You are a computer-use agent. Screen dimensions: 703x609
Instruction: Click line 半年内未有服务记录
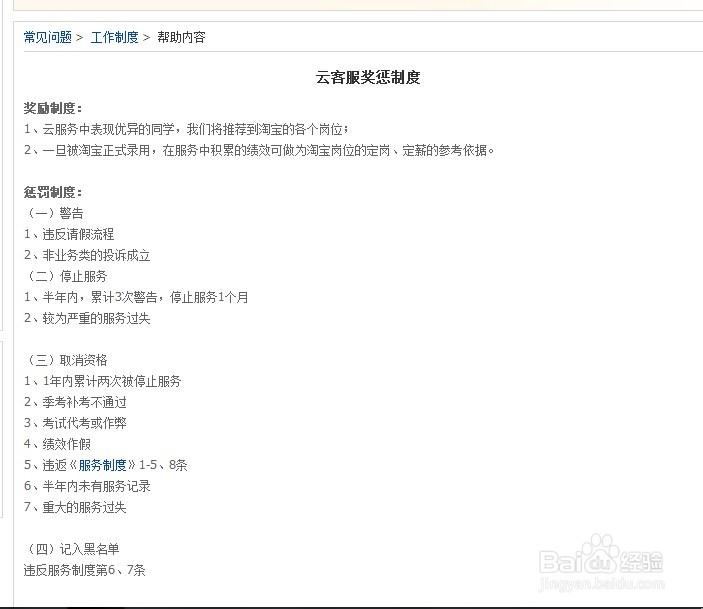(87, 486)
